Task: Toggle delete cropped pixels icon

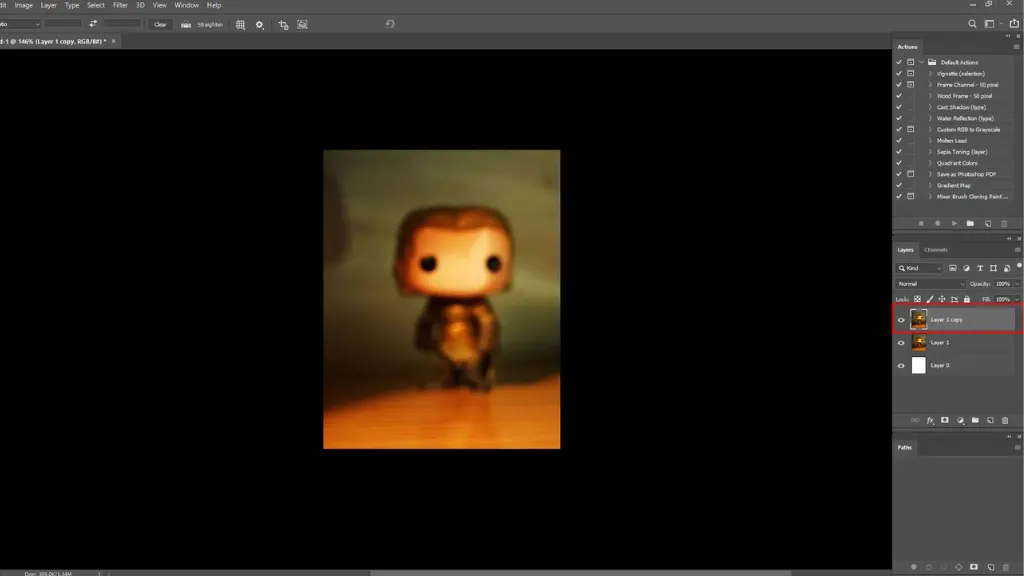Action: coord(283,24)
